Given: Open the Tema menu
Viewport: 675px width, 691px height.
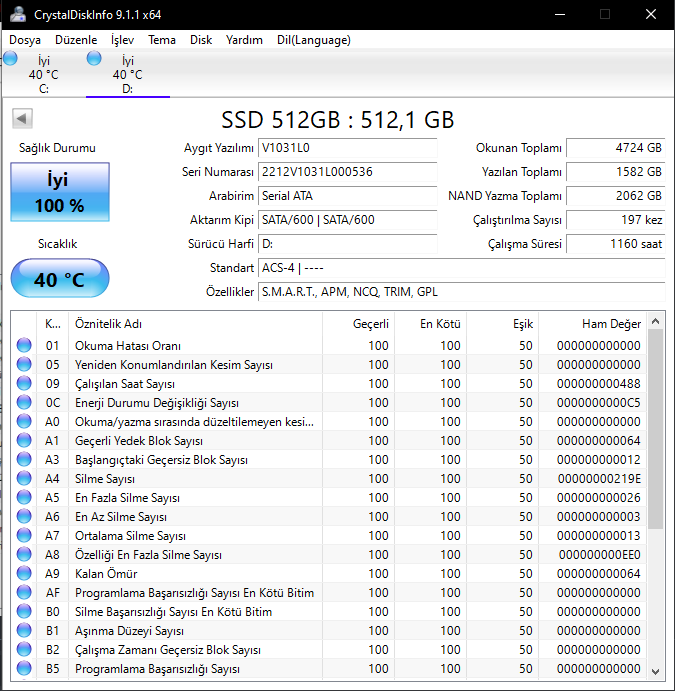Looking at the screenshot, I should [x=162, y=40].
